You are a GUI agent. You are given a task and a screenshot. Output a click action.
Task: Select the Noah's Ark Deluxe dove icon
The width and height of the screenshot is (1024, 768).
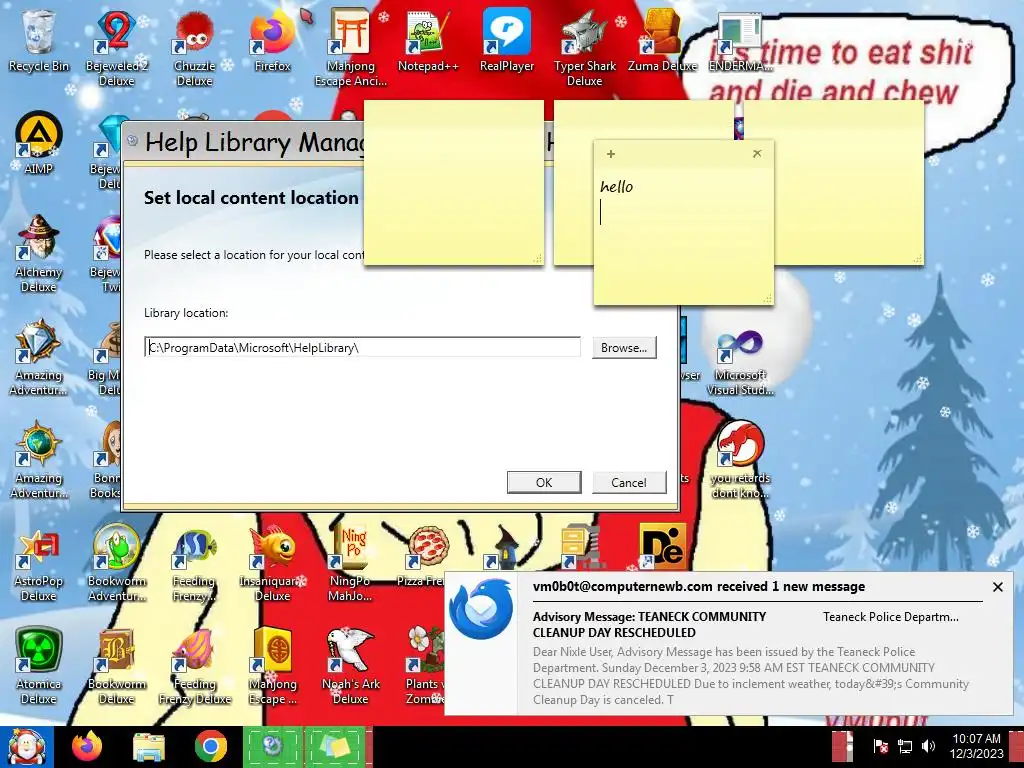click(x=351, y=666)
